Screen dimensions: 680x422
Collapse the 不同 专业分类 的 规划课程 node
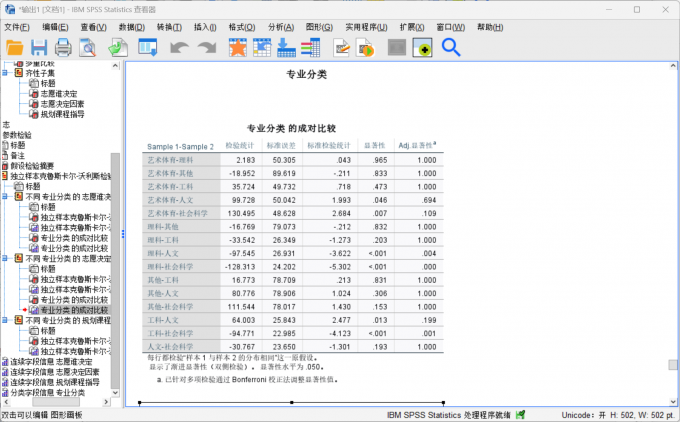point(7,321)
